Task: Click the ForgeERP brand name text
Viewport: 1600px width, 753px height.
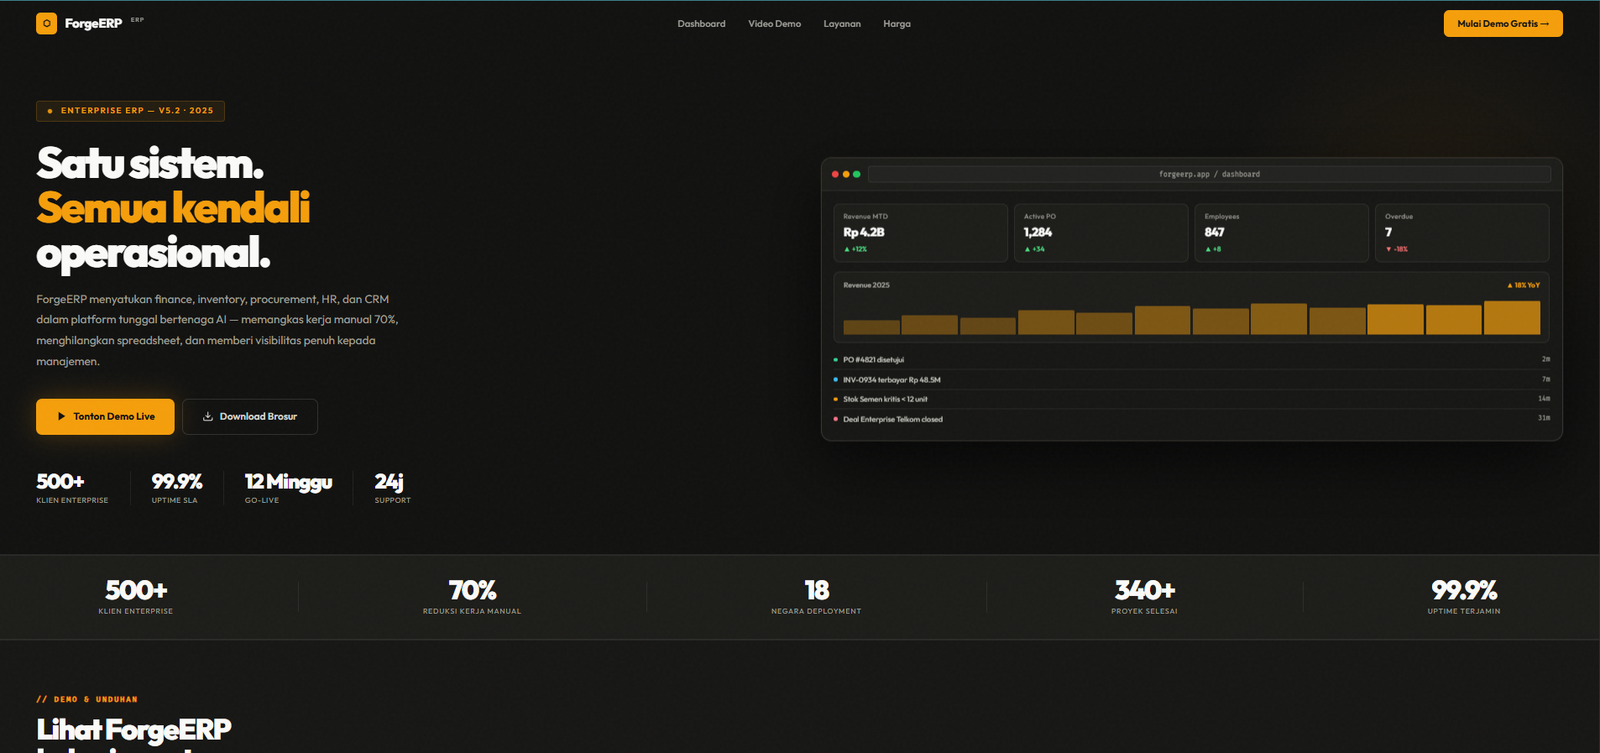Action: click(x=93, y=23)
